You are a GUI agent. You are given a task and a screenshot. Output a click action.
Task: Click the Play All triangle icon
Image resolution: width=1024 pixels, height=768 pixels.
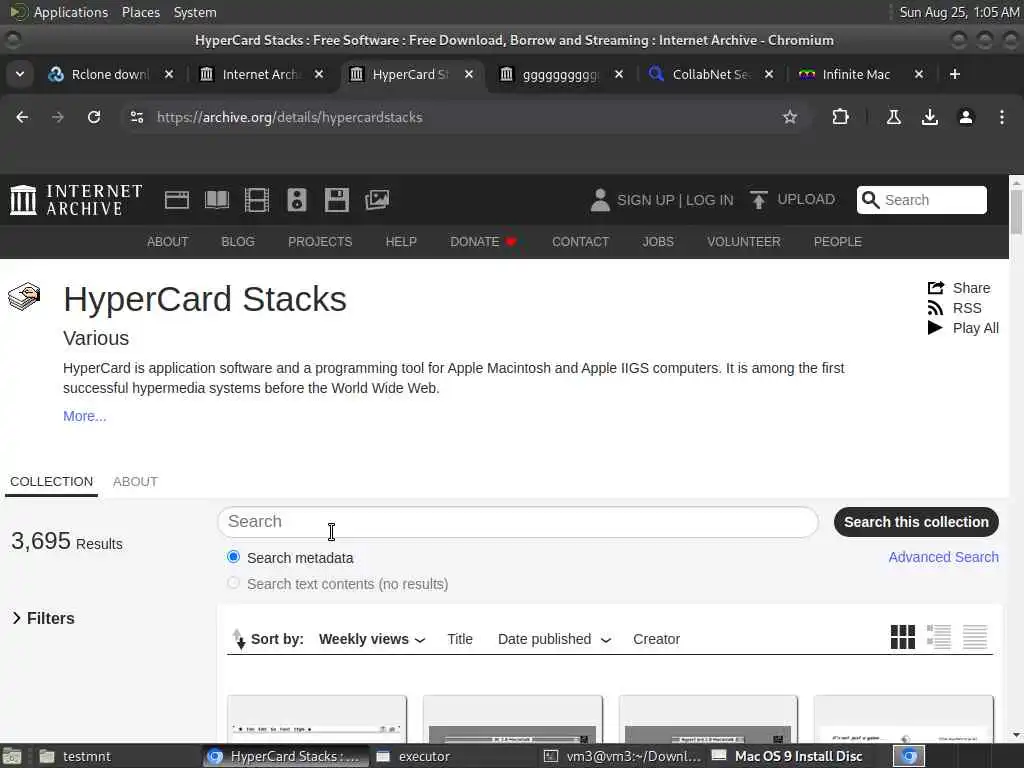tap(935, 328)
